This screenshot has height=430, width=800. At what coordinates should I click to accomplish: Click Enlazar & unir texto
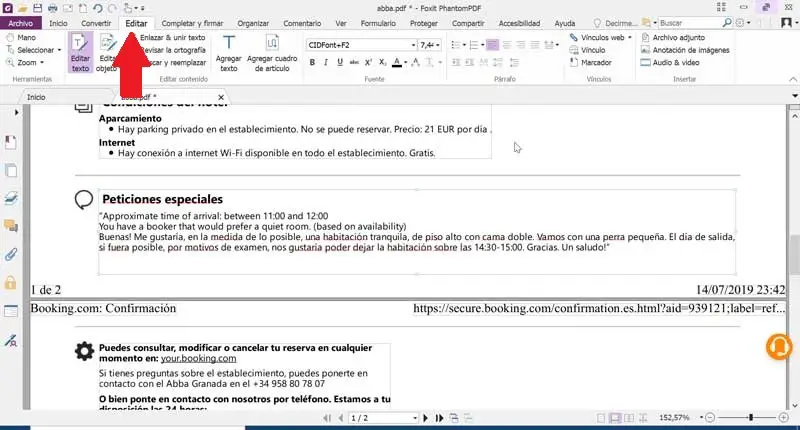pyautogui.click(x=172, y=38)
